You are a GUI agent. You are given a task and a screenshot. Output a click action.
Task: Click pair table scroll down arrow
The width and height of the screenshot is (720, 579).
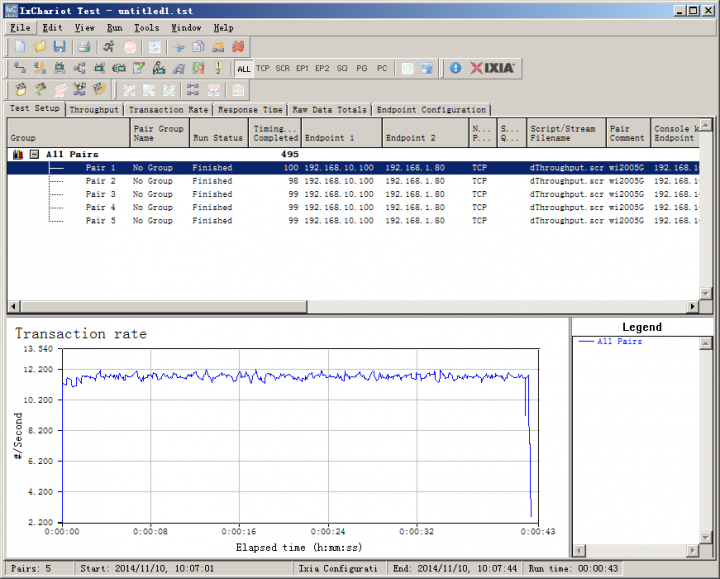pos(706,293)
